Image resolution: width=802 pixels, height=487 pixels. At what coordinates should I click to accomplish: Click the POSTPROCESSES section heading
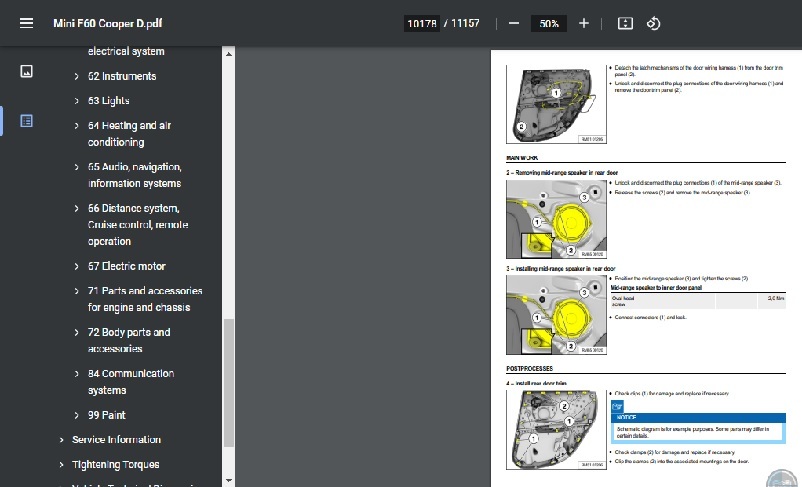tap(529, 368)
